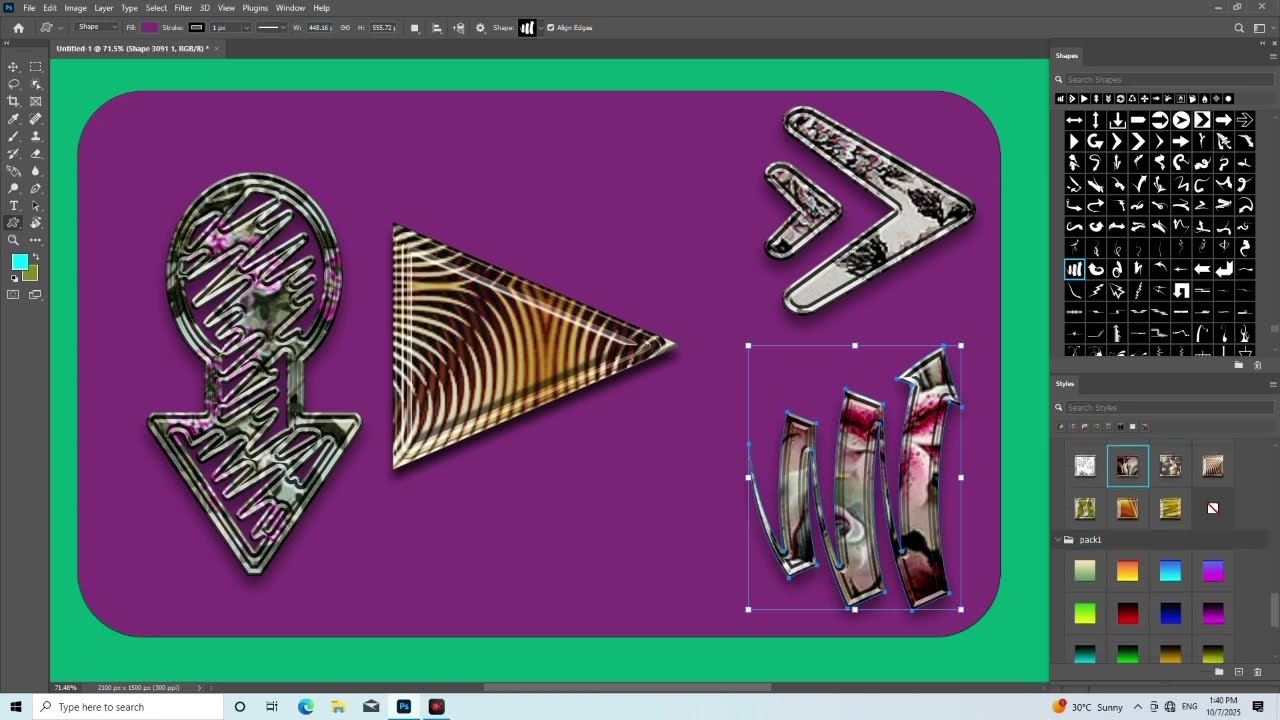Open the Plugins menu
The height and width of the screenshot is (720, 1280).
255,8
